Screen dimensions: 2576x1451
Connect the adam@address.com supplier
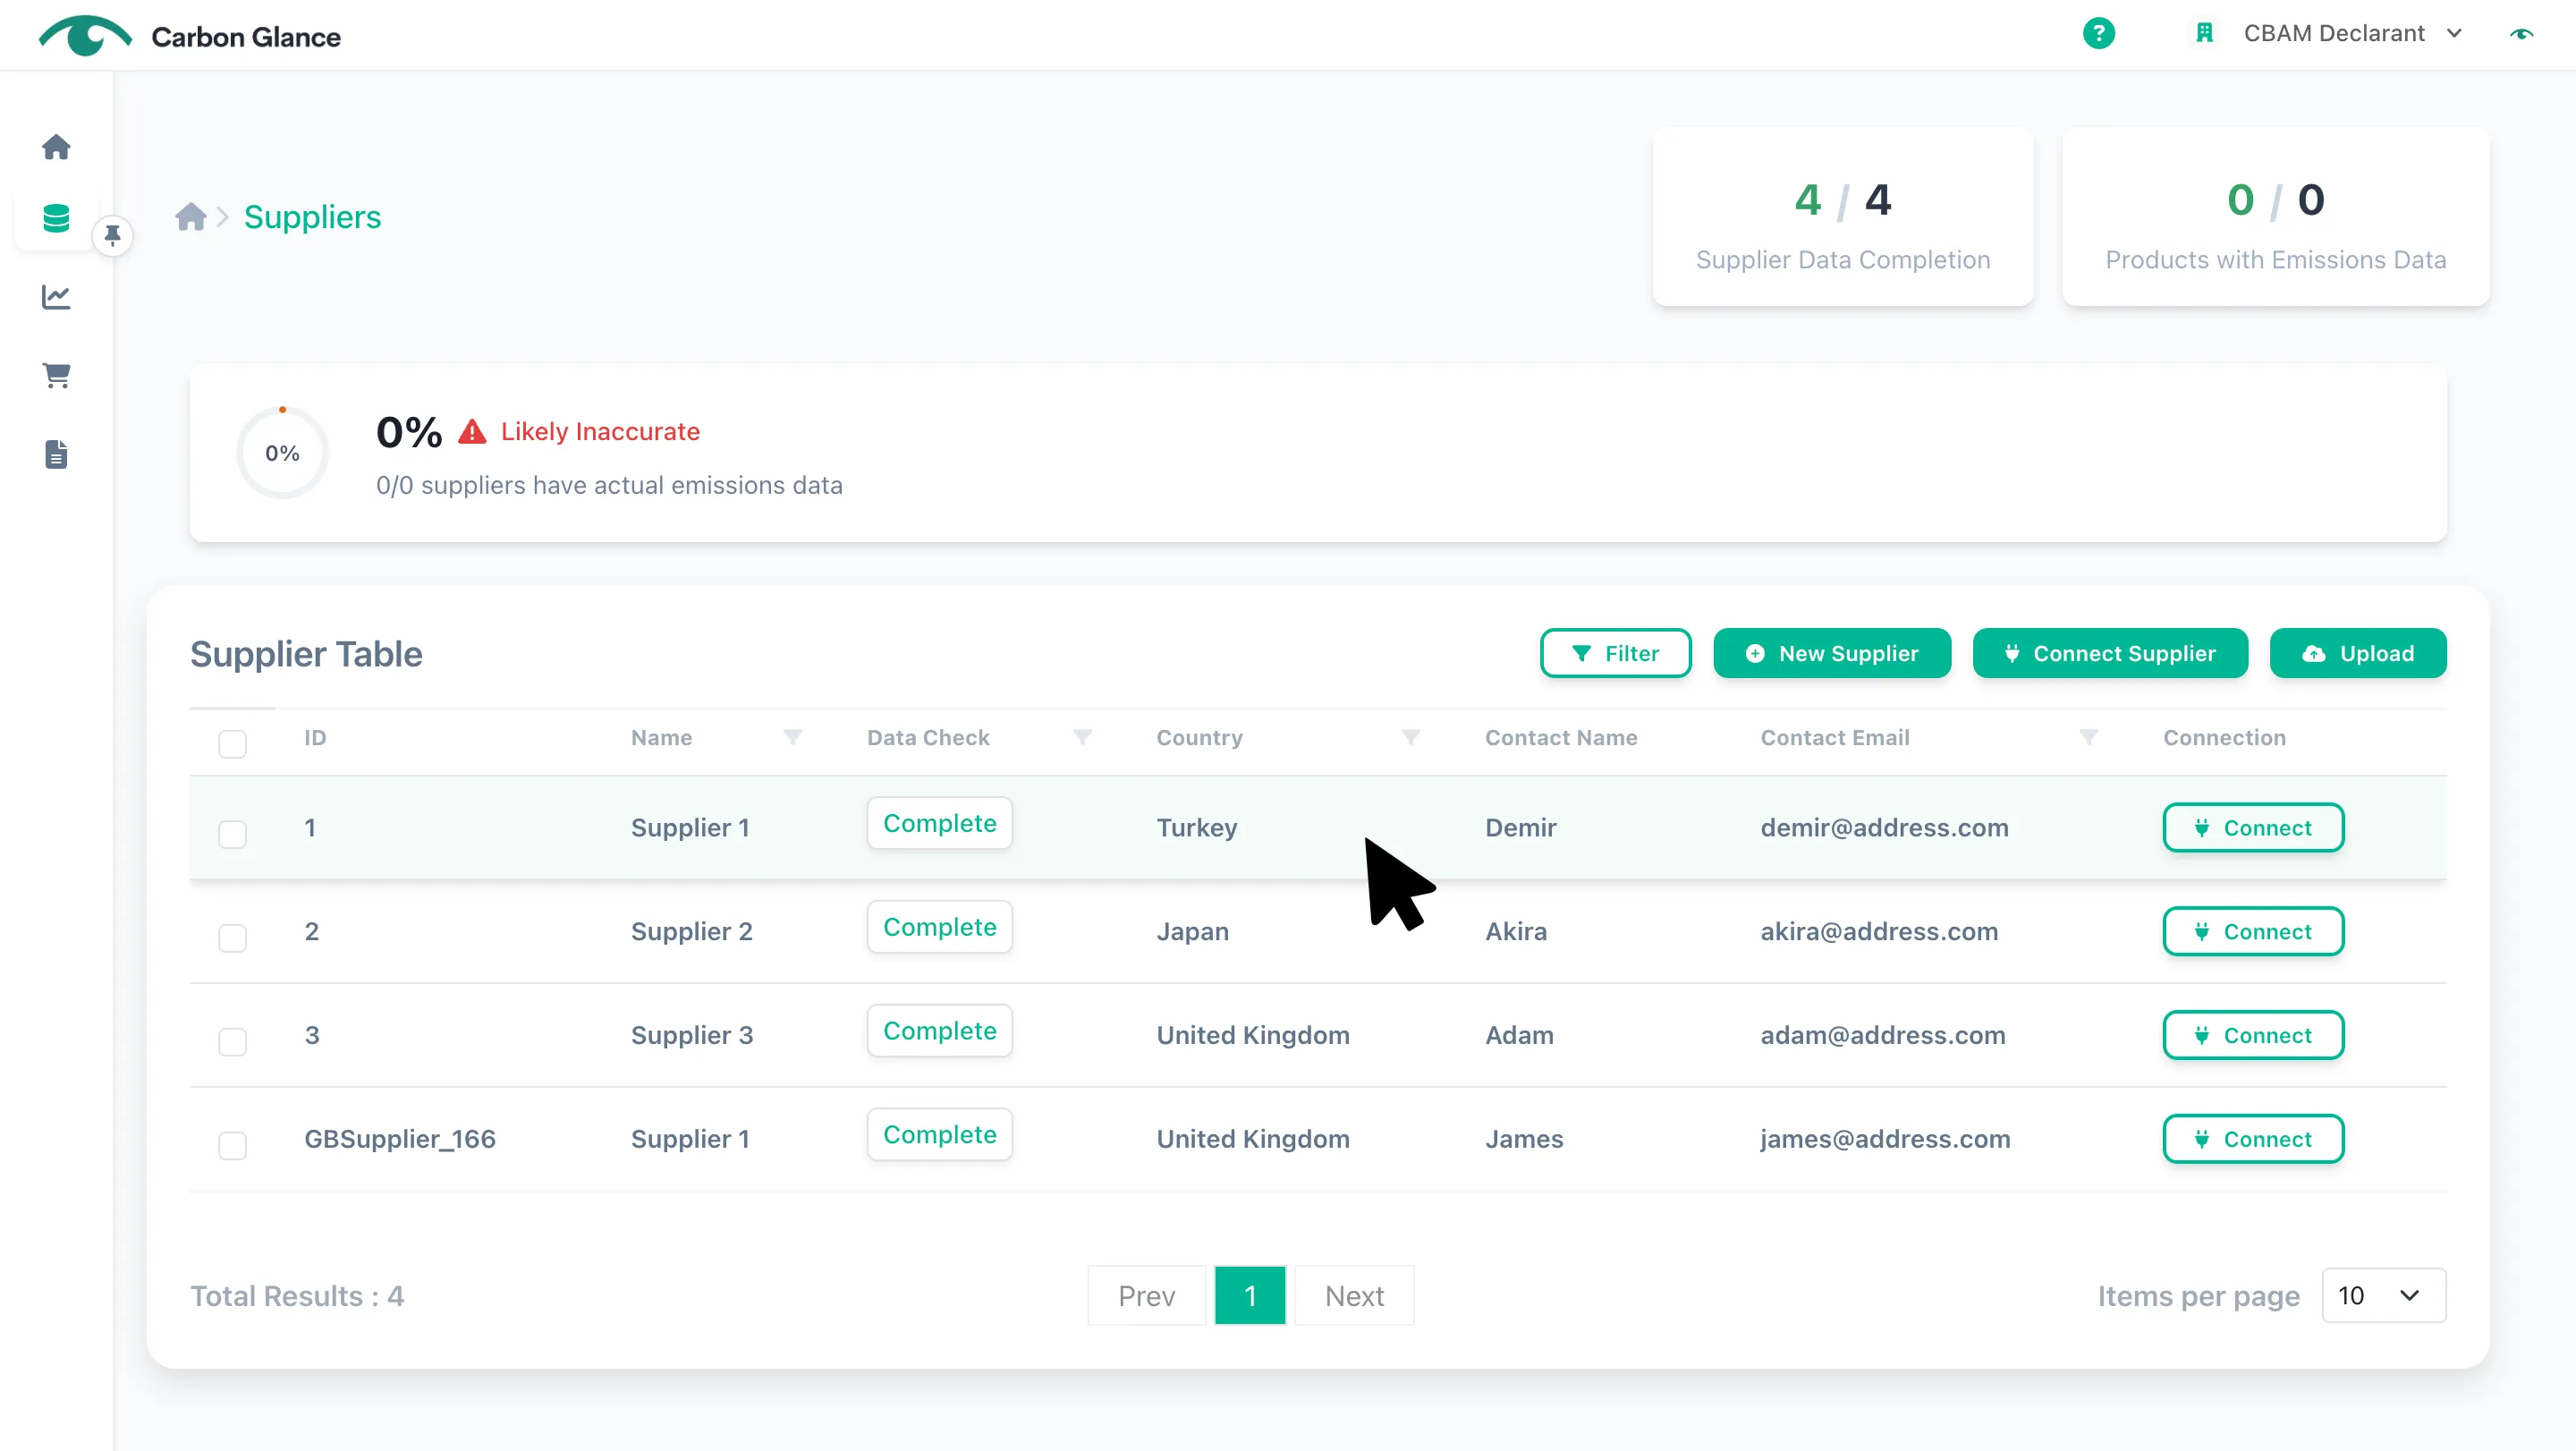(2253, 1035)
